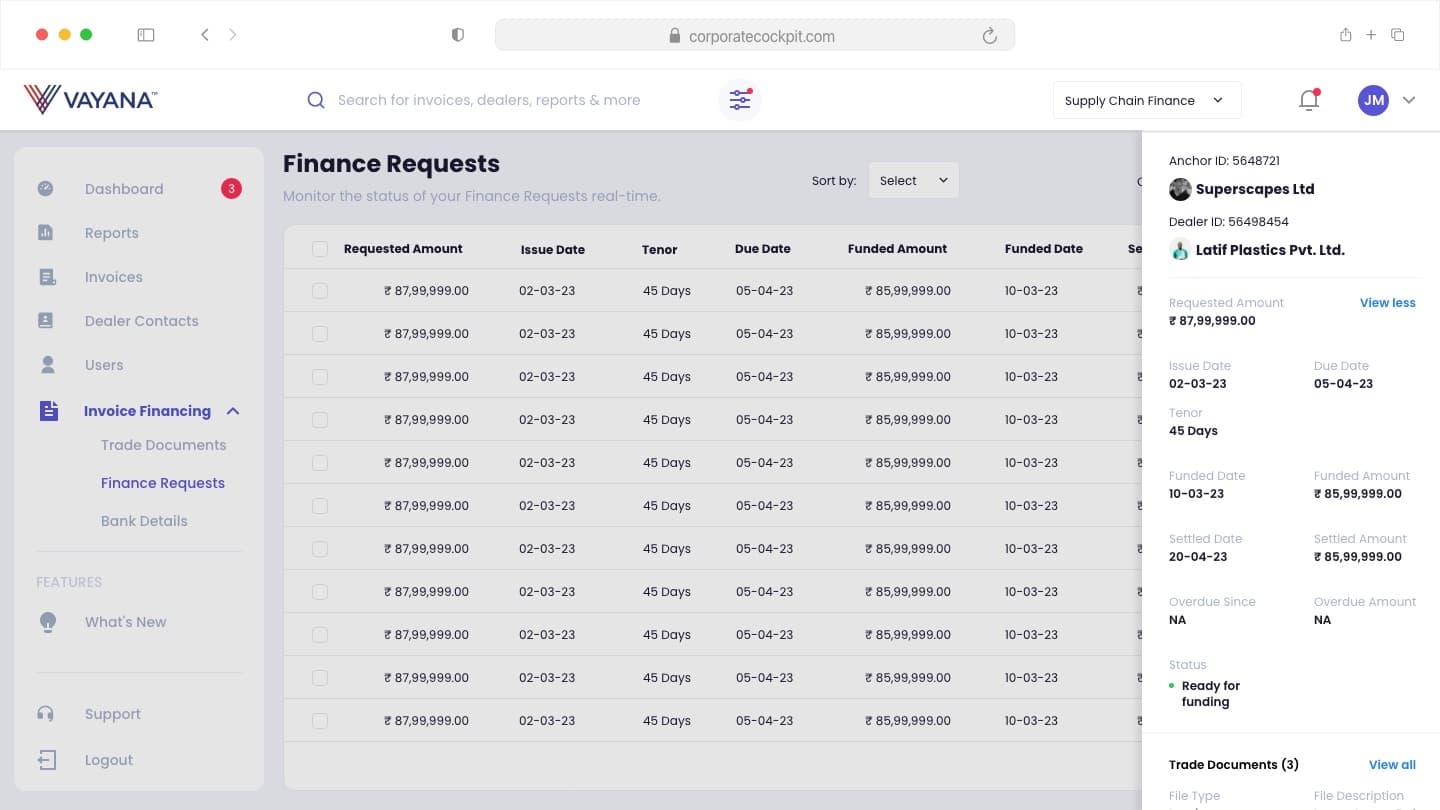Check the seventh table row checkbox
This screenshot has width=1440, height=810.
click(320, 549)
